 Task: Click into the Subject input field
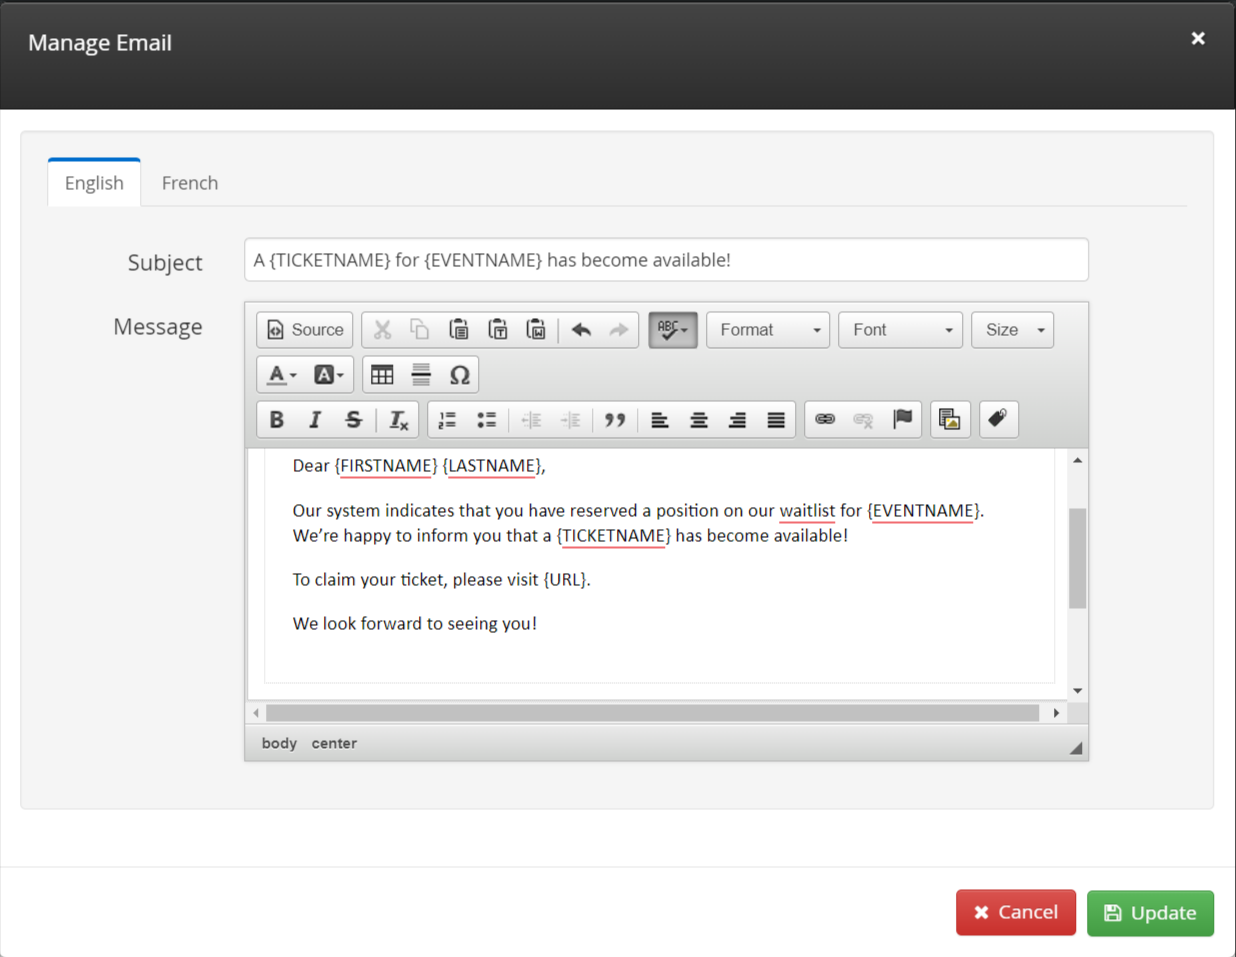tap(666, 260)
